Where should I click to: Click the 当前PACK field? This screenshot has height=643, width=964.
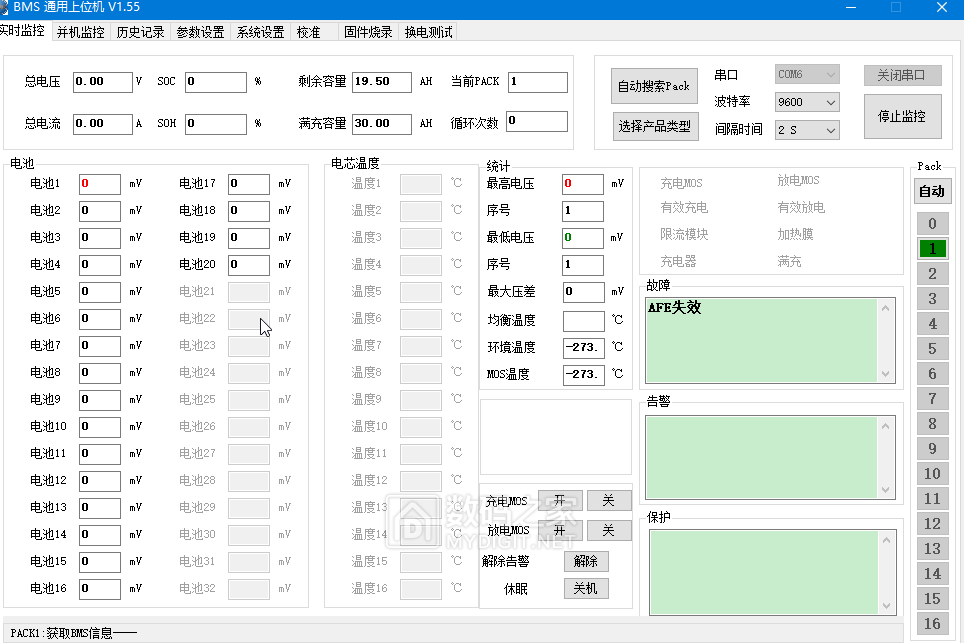tap(537, 82)
